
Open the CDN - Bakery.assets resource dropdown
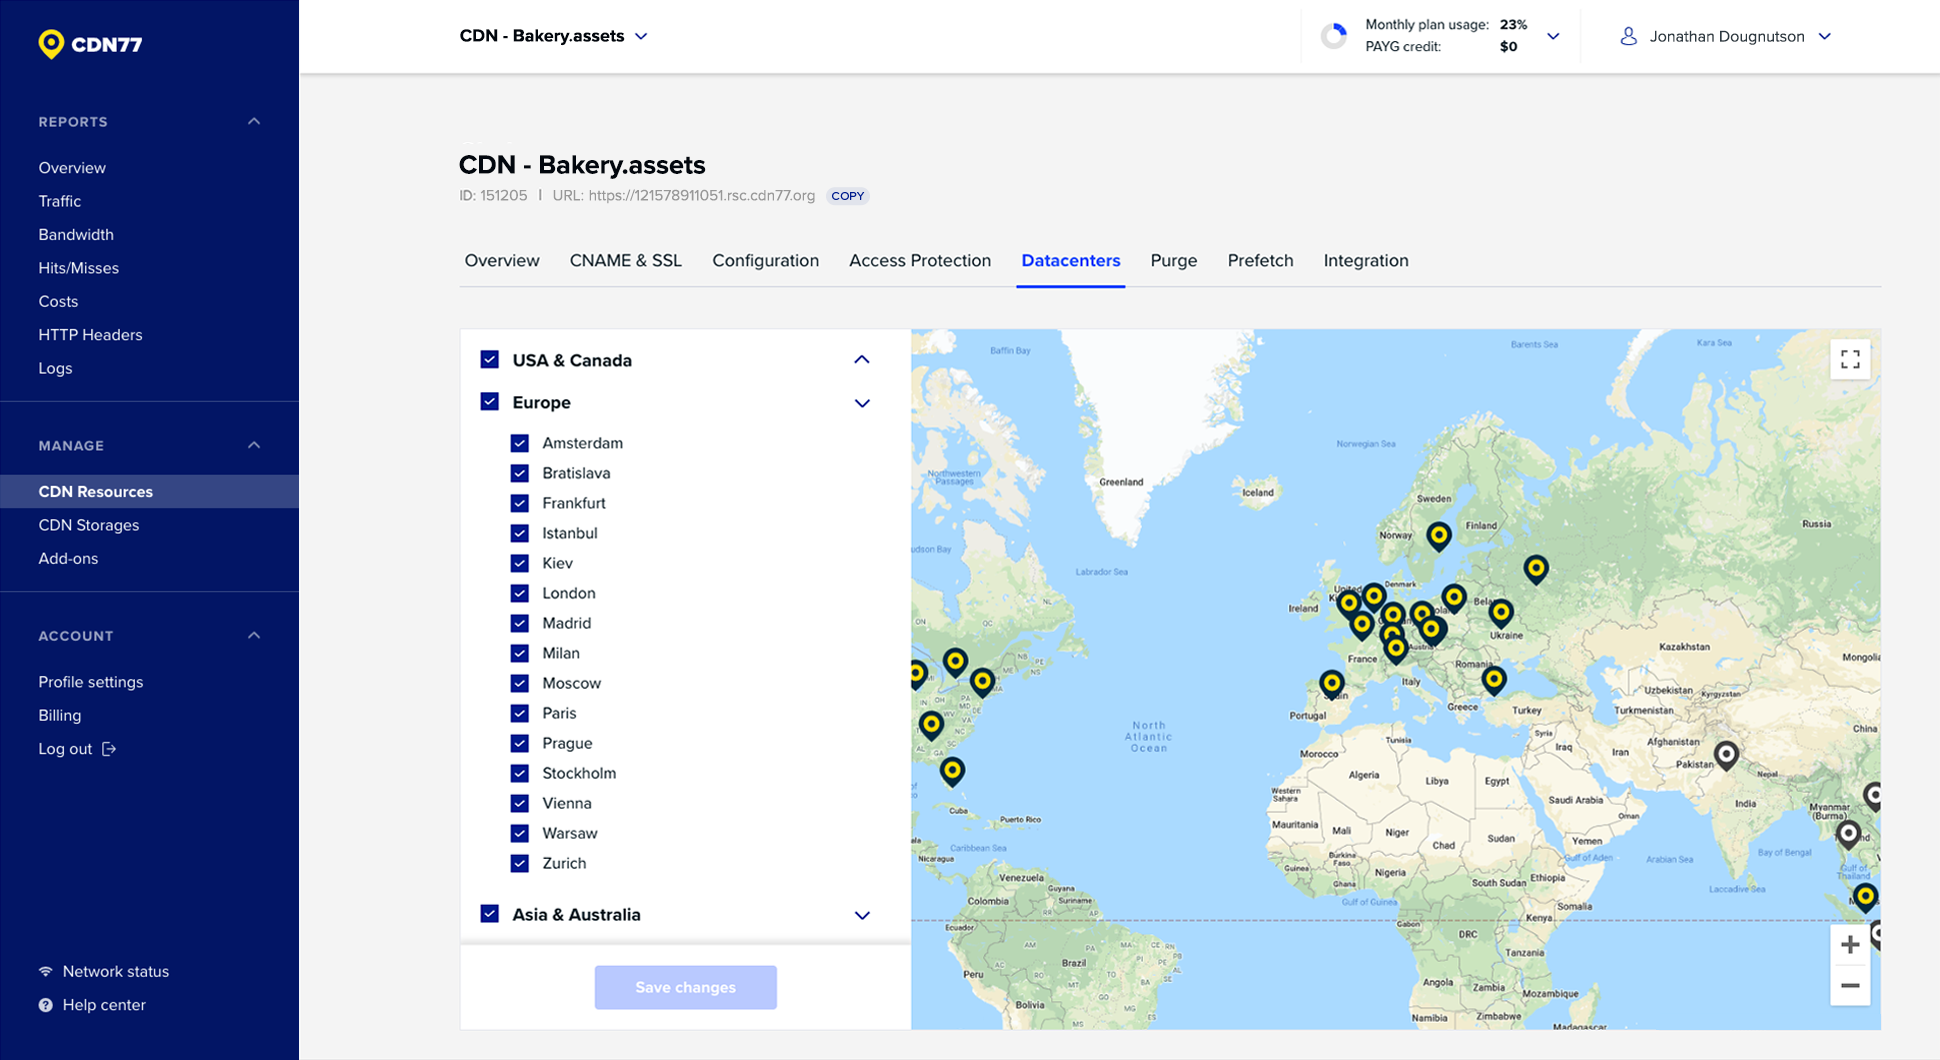coord(641,35)
